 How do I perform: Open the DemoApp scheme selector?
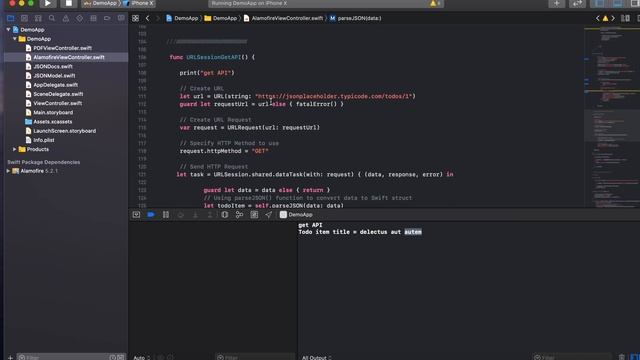[x=100, y=3]
